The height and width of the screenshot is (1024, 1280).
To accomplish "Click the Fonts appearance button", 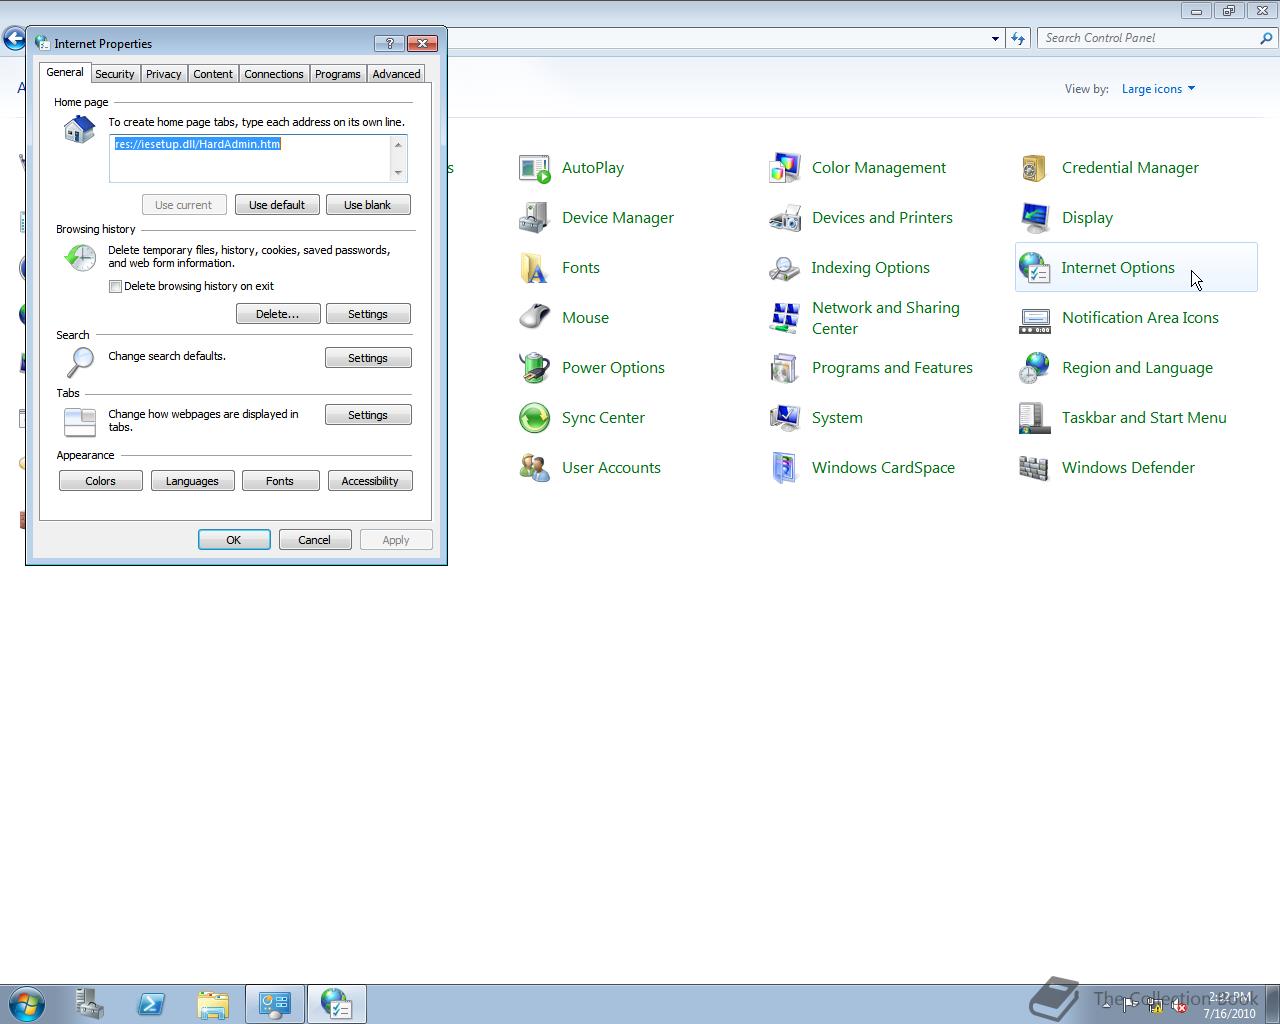I will [x=280, y=481].
